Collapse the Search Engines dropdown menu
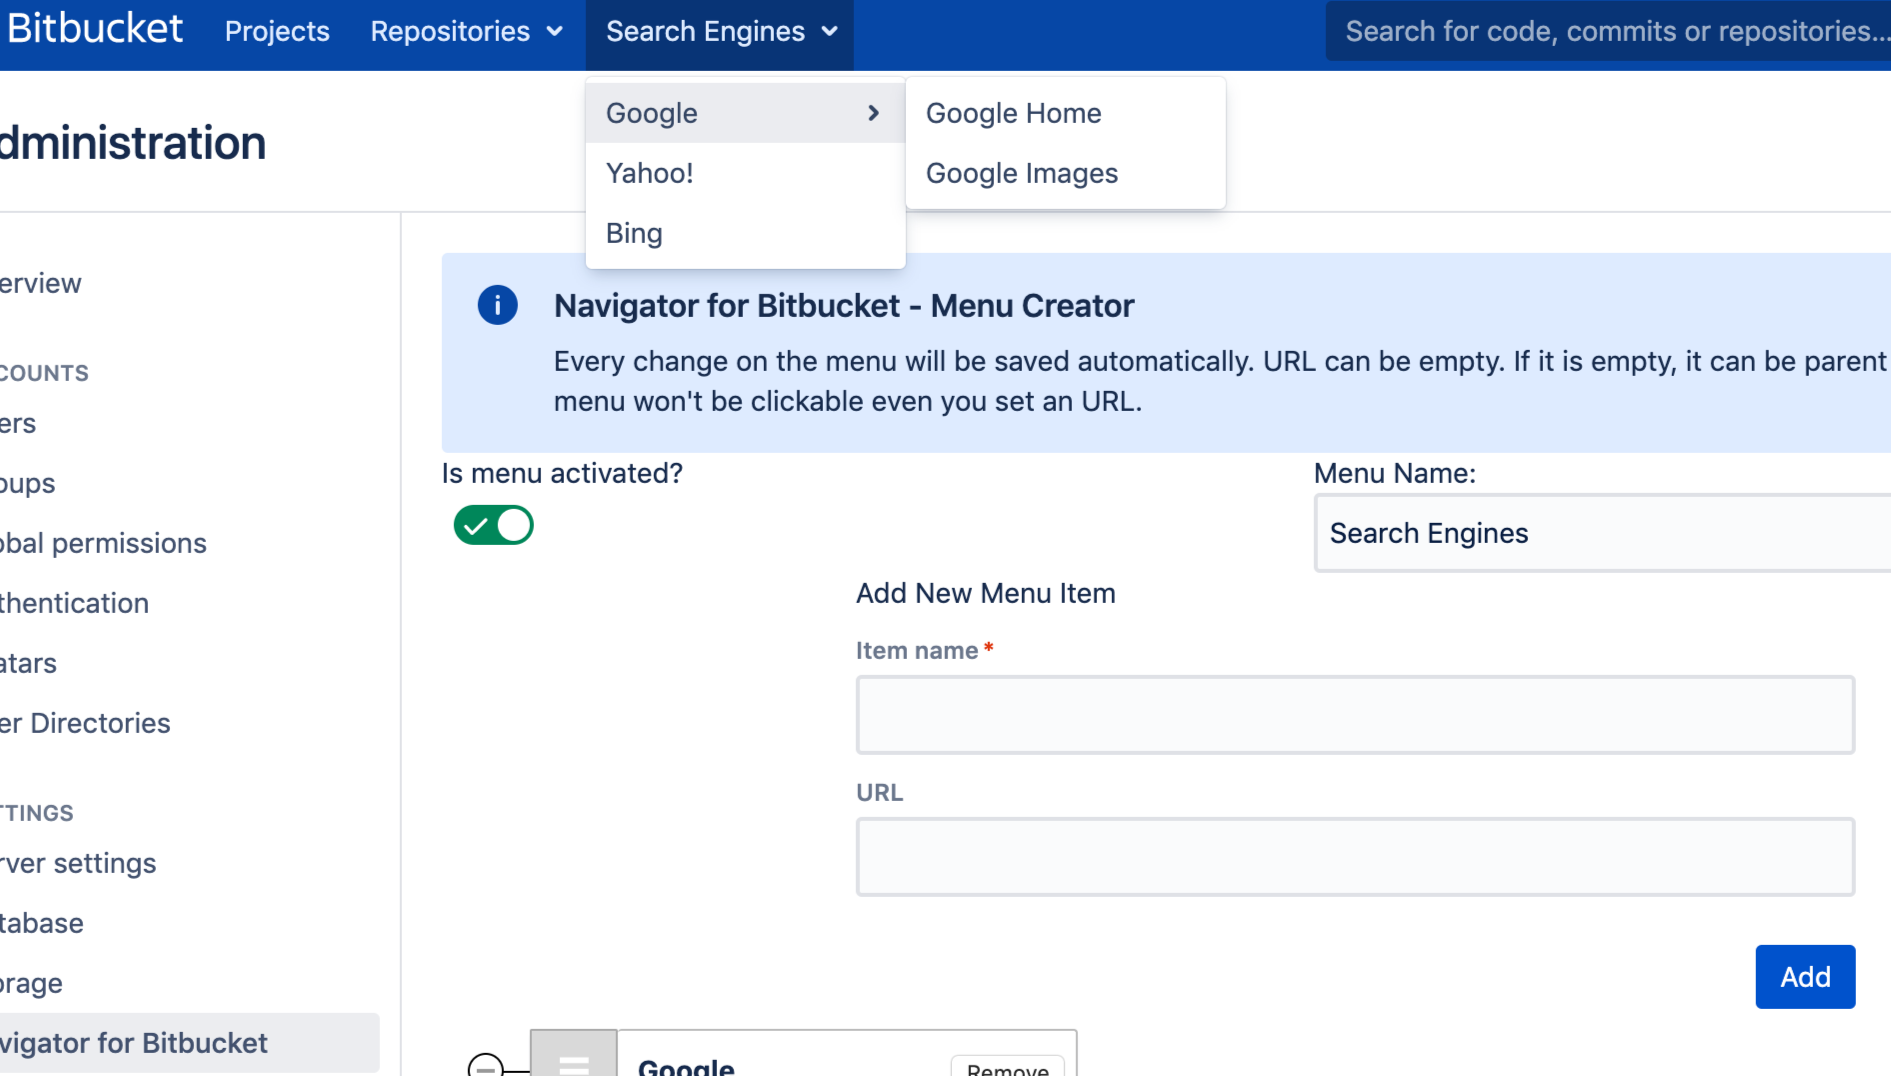This screenshot has height=1076, width=1891. point(720,32)
